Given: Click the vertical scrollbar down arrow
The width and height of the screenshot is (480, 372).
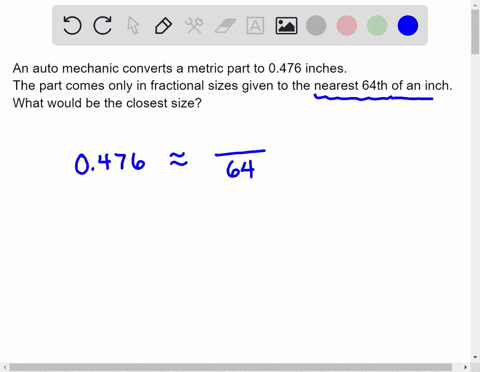Looking at the screenshot, I should [475, 357].
